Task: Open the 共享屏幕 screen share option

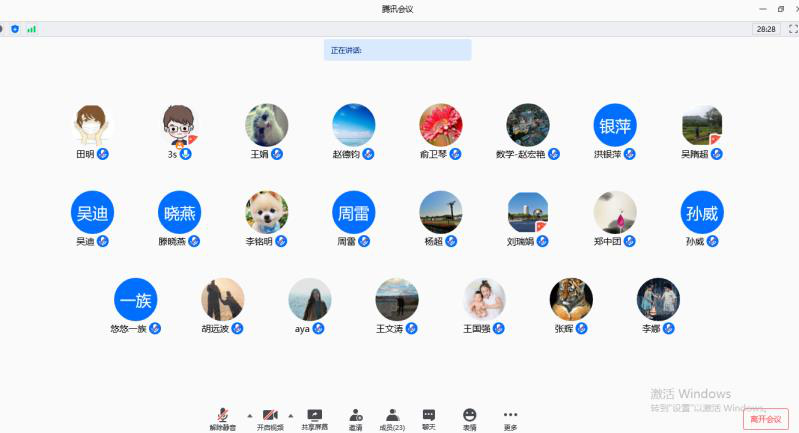Action: coord(314,418)
